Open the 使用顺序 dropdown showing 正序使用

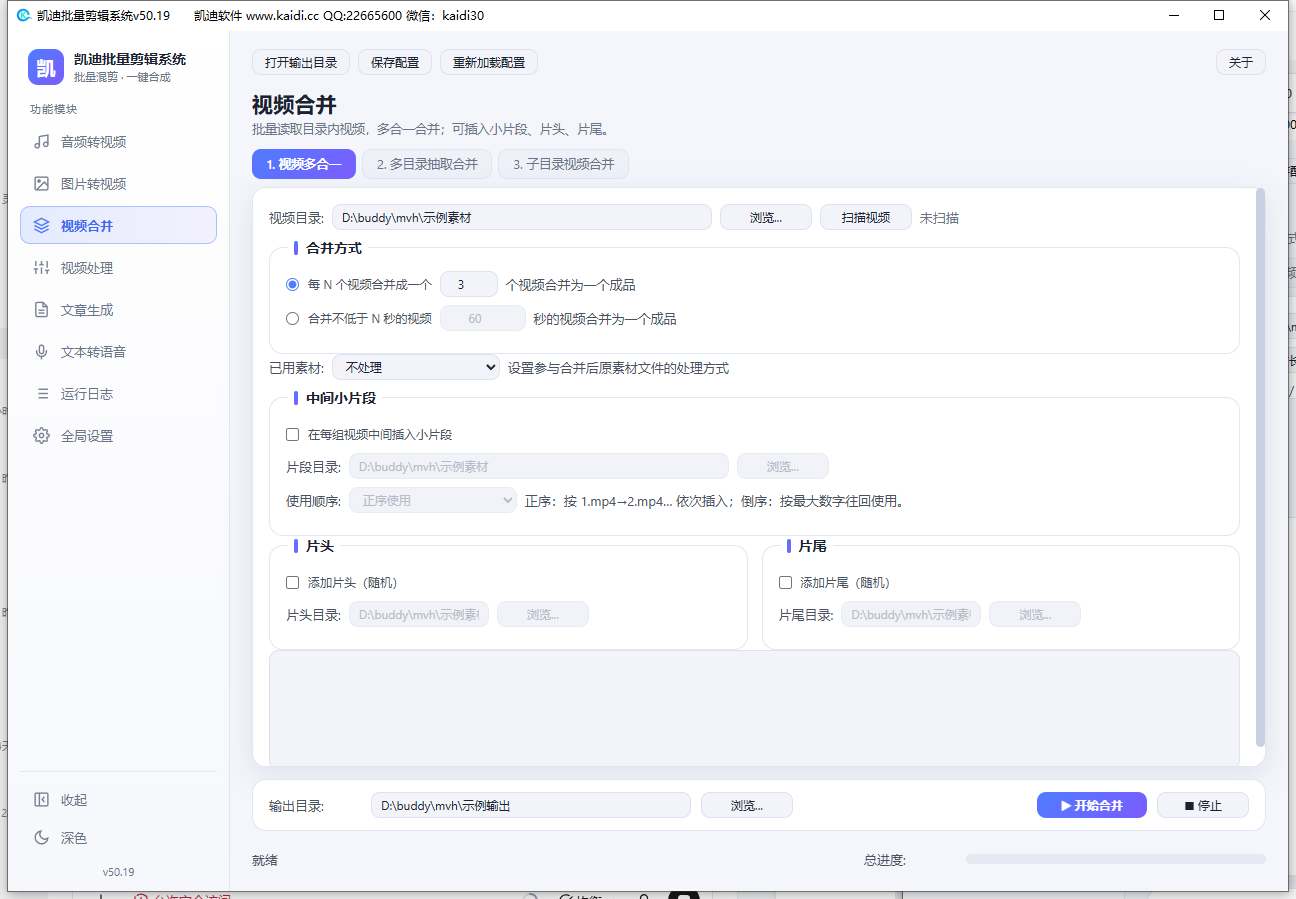point(433,500)
